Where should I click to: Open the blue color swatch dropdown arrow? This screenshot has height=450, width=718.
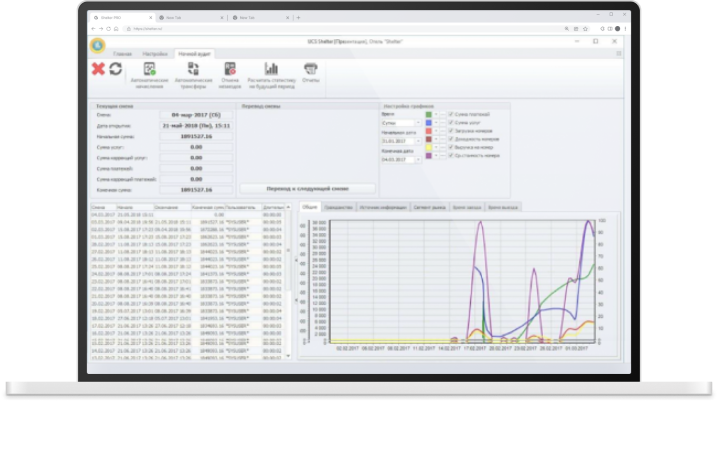click(x=436, y=122)
